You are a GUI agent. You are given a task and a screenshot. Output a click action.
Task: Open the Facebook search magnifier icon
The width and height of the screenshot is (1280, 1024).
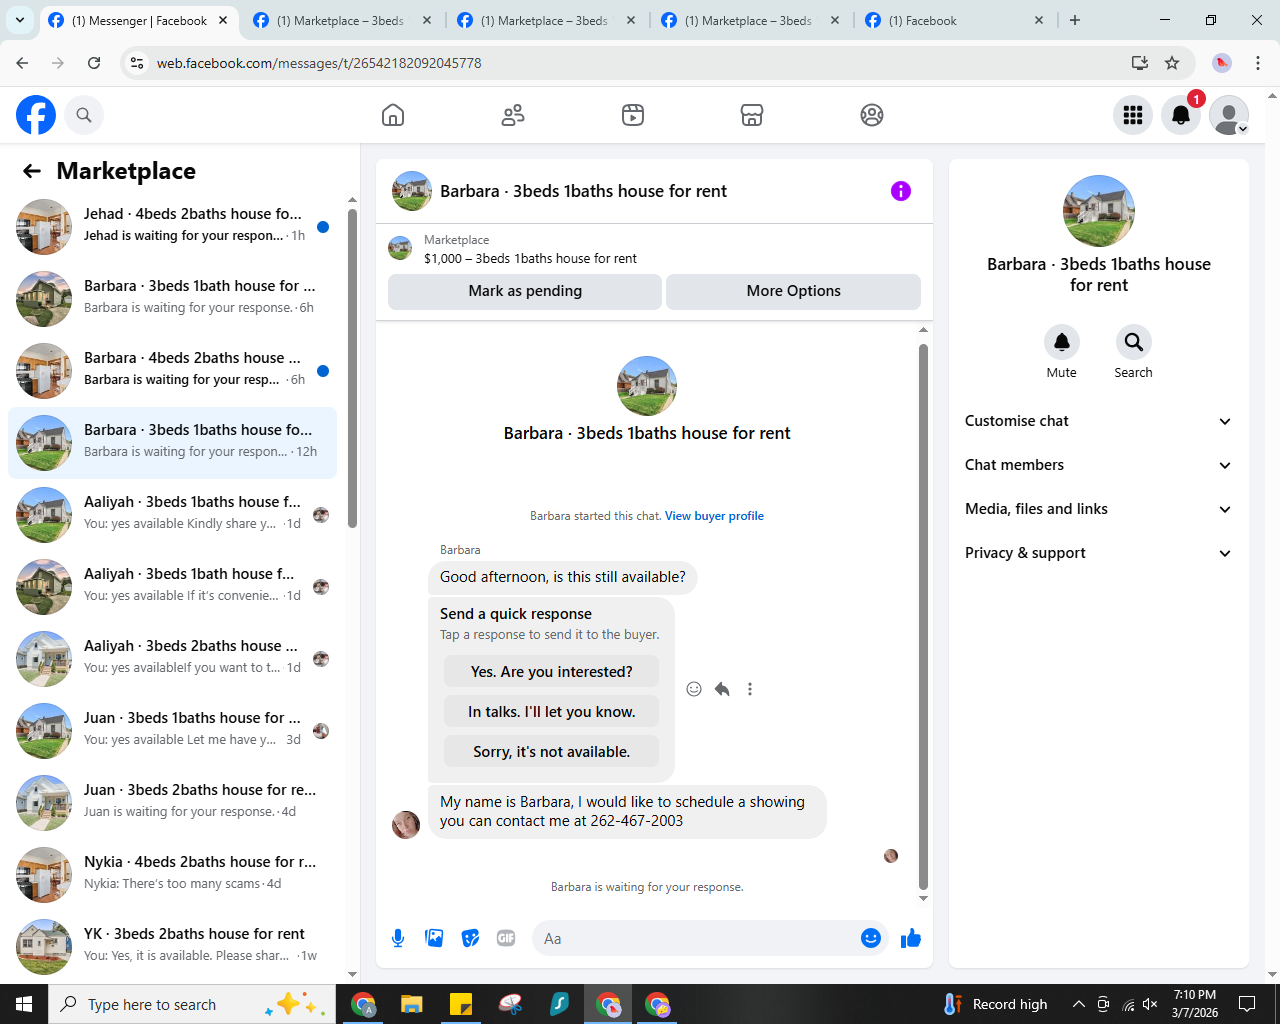tap(84, 115)
